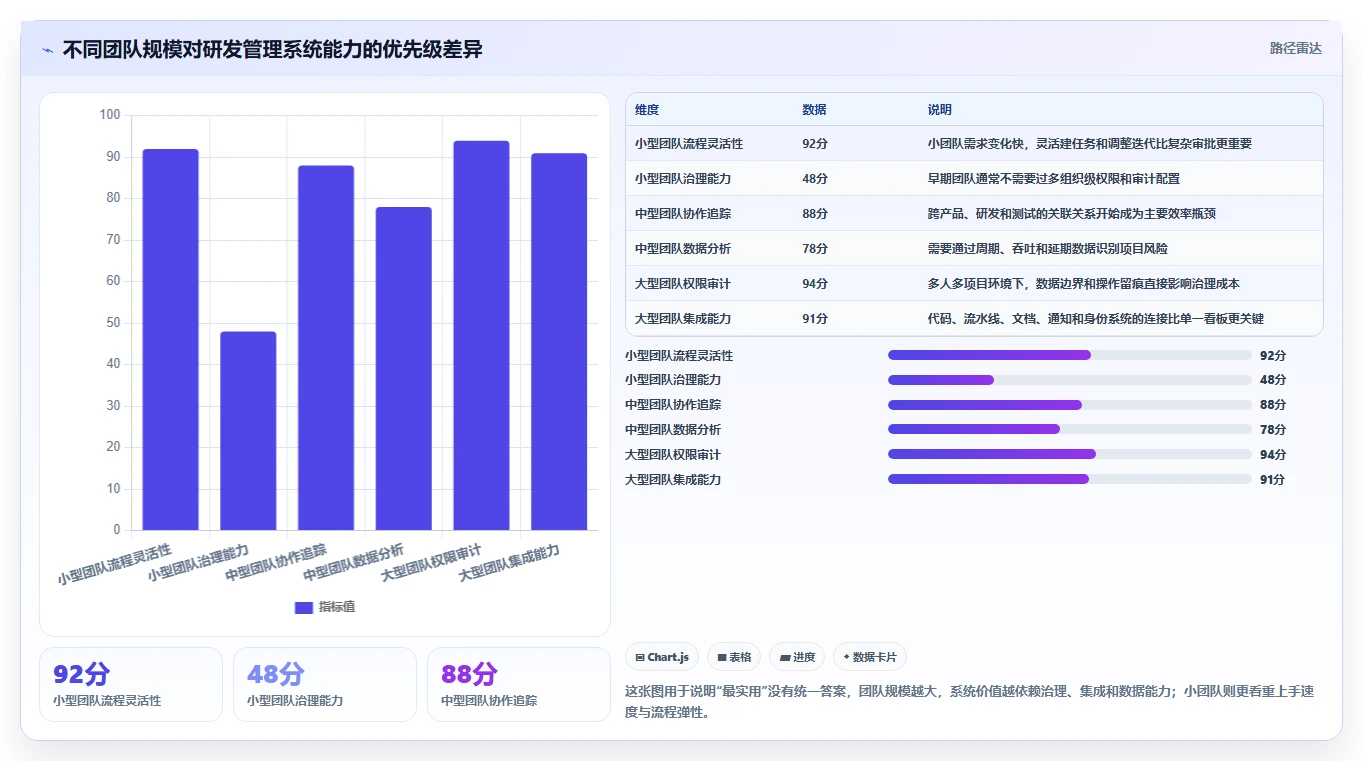Open the 48分 小型团队治理能力 stat card

click(x=325, y=684)
